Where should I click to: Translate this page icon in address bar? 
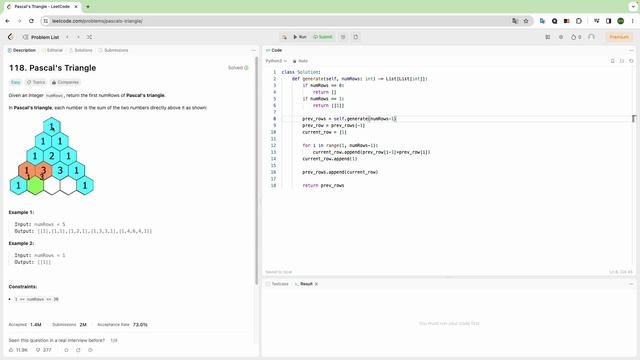click(x=515, y=21)
